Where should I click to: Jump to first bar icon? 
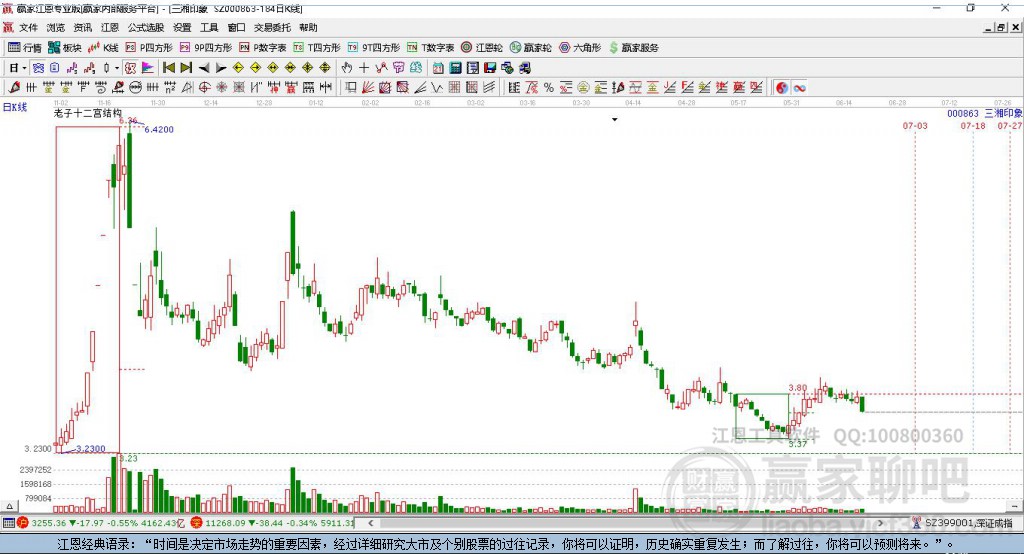tap(168, 67)
